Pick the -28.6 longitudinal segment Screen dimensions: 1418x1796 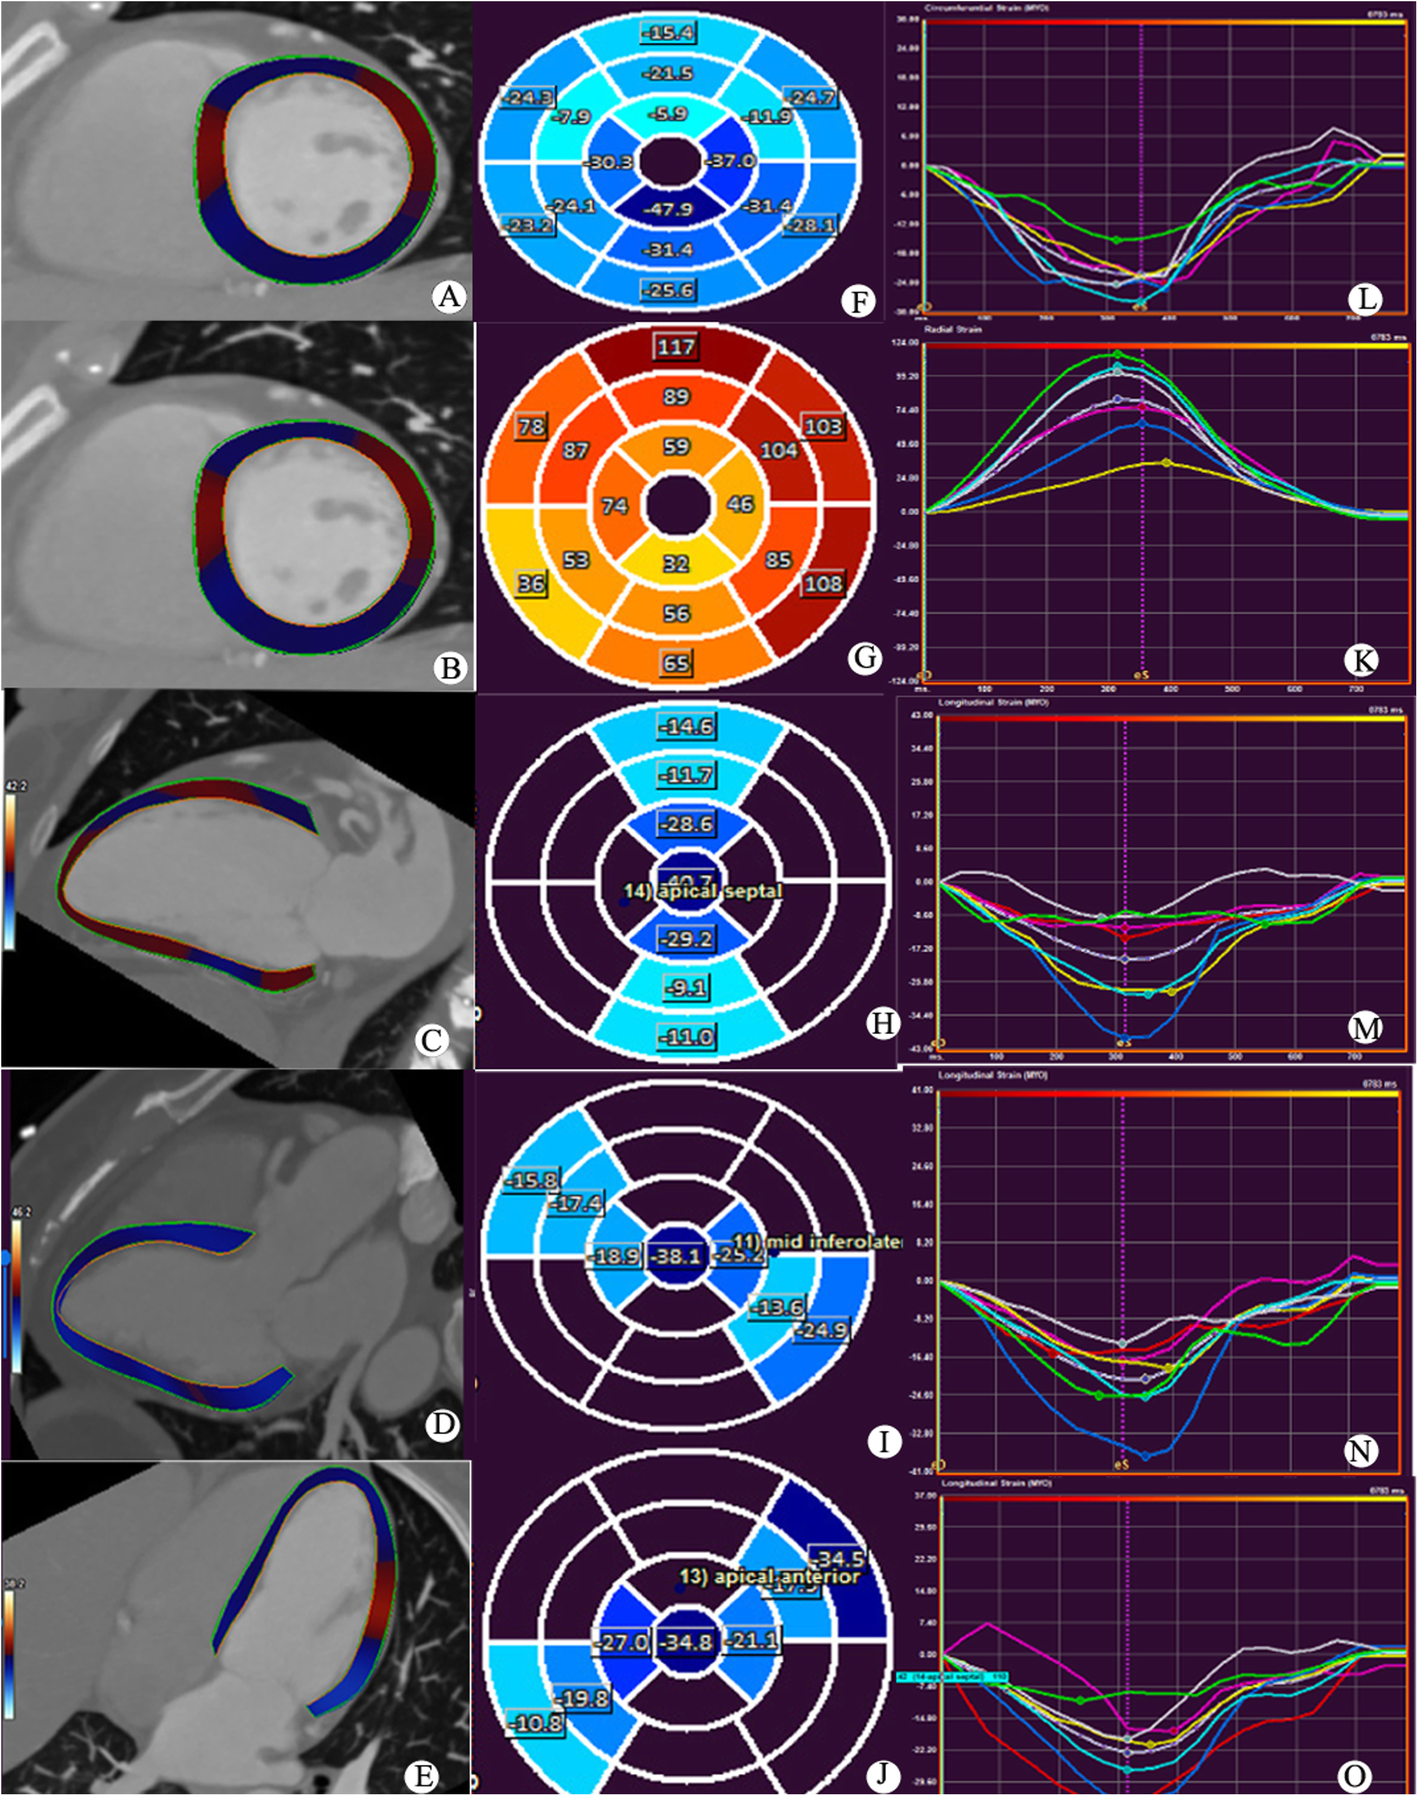pos(686,824)
